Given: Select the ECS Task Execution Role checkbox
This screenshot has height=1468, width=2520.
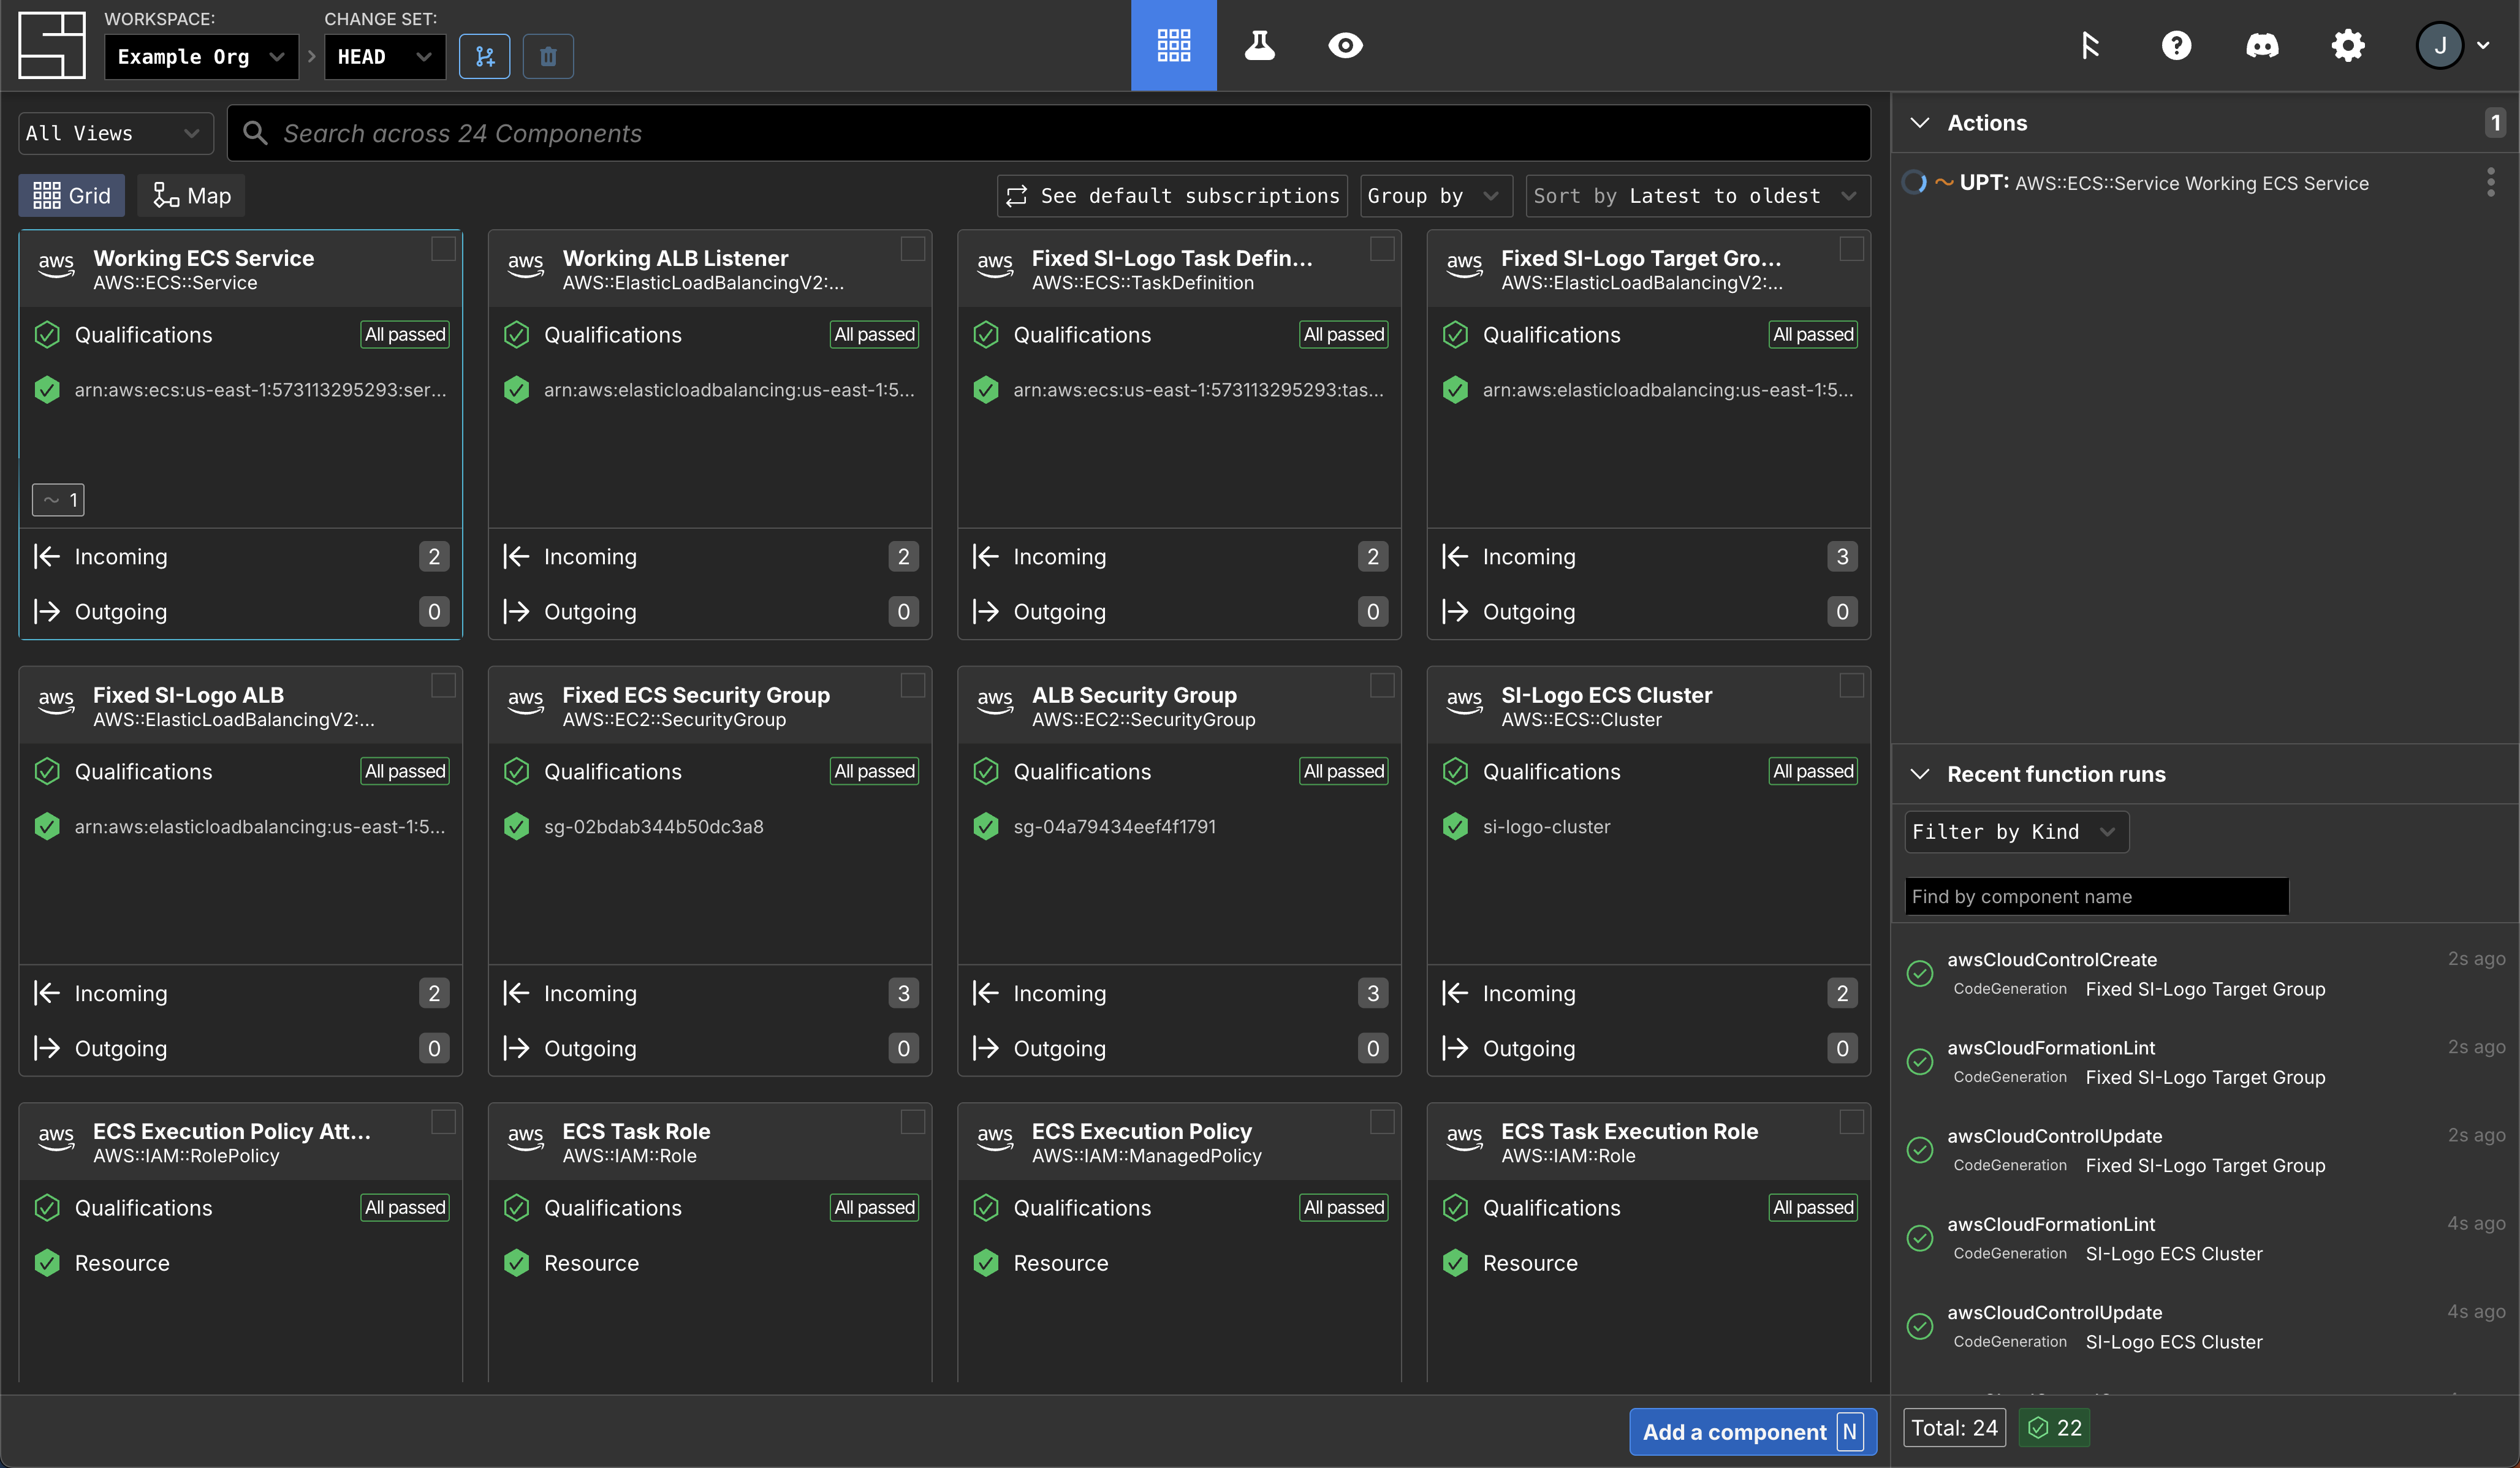Looking at the screenshot, I should point(1852,1122).
